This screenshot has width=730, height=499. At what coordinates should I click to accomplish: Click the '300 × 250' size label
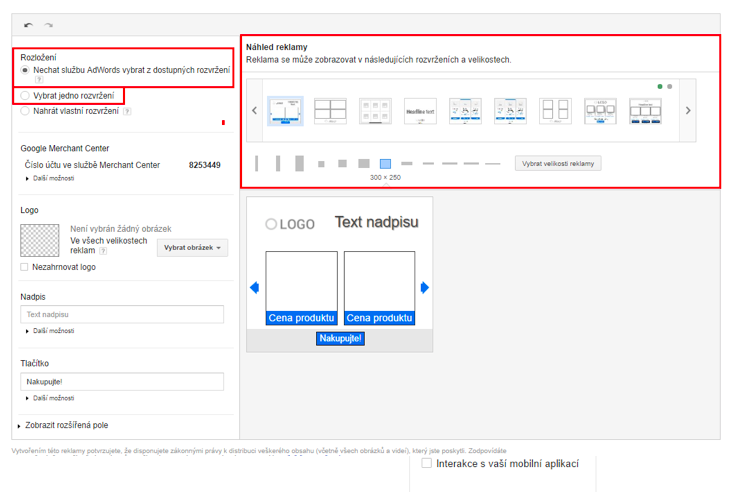pyautogui.click(x=385, y=177)
